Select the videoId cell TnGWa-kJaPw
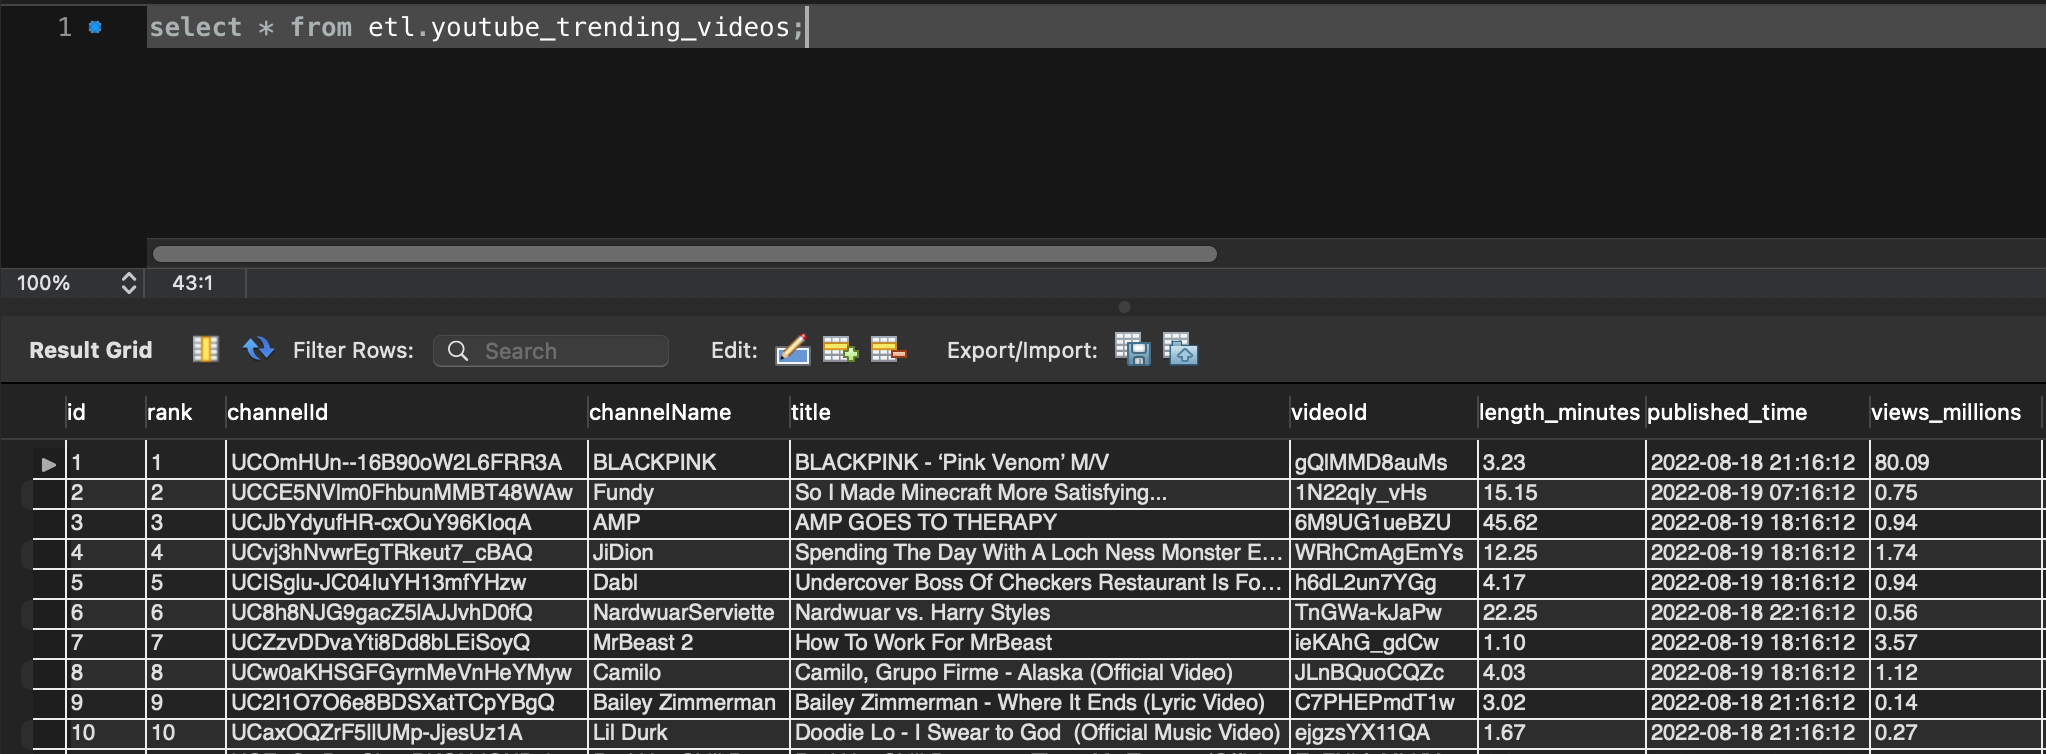 tap(1383, 612)
